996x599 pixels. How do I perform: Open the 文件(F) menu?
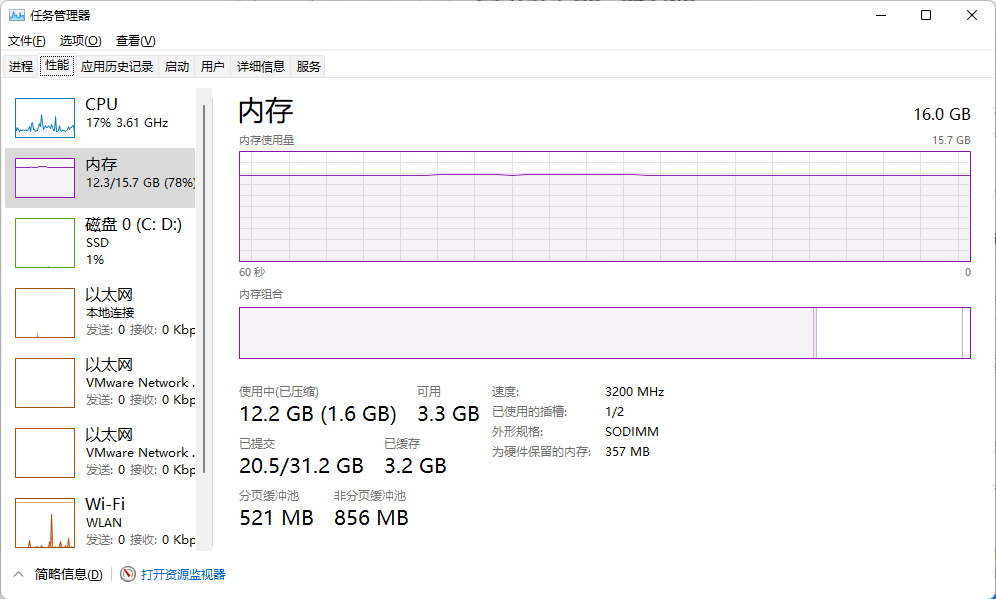(x=27, y=41)
